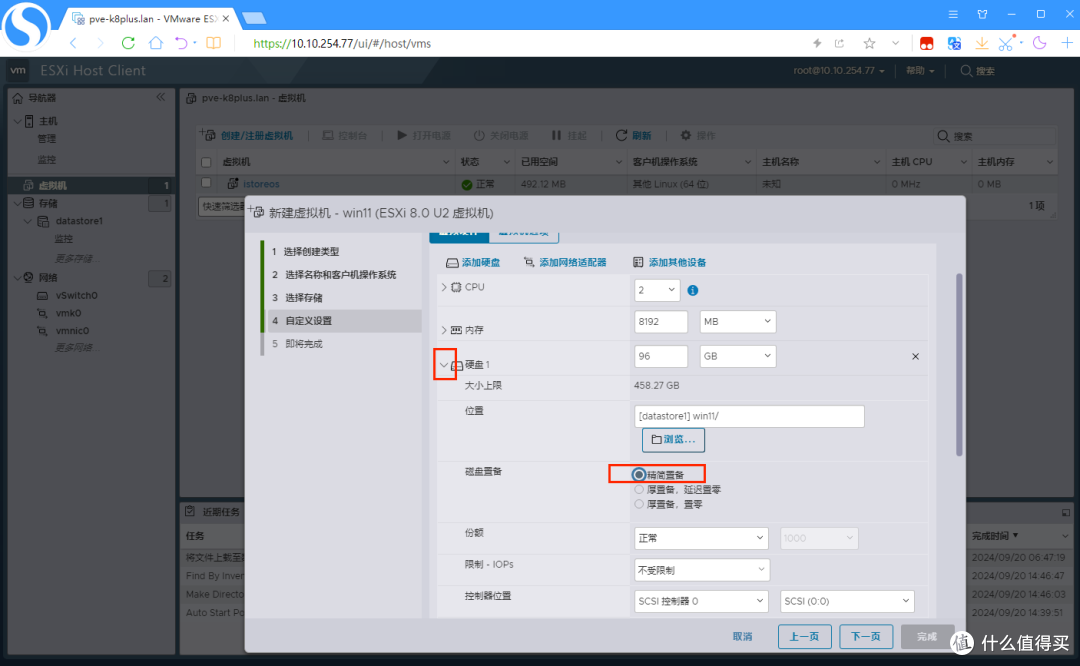Click the 浏览... browse button
The image size is (1080, 666).
[x=673, y=439]
